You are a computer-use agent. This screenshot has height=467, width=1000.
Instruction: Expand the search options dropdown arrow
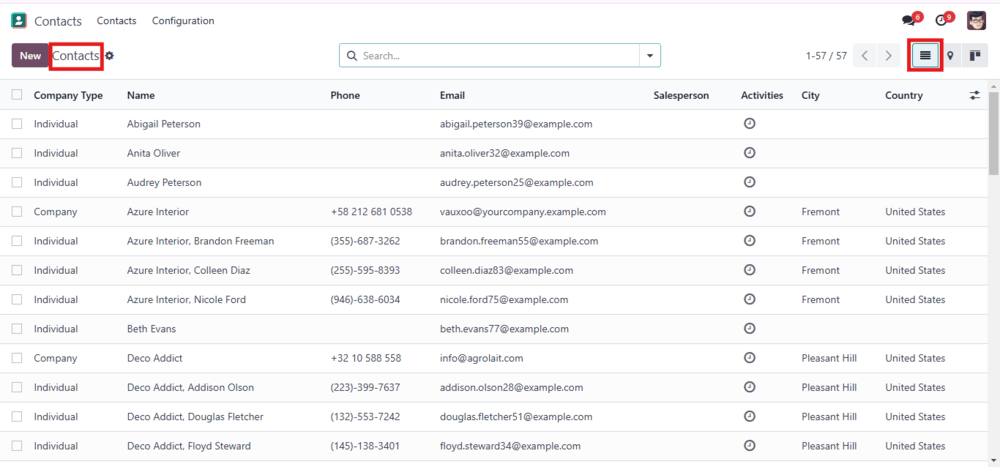[x=650, y=56]
